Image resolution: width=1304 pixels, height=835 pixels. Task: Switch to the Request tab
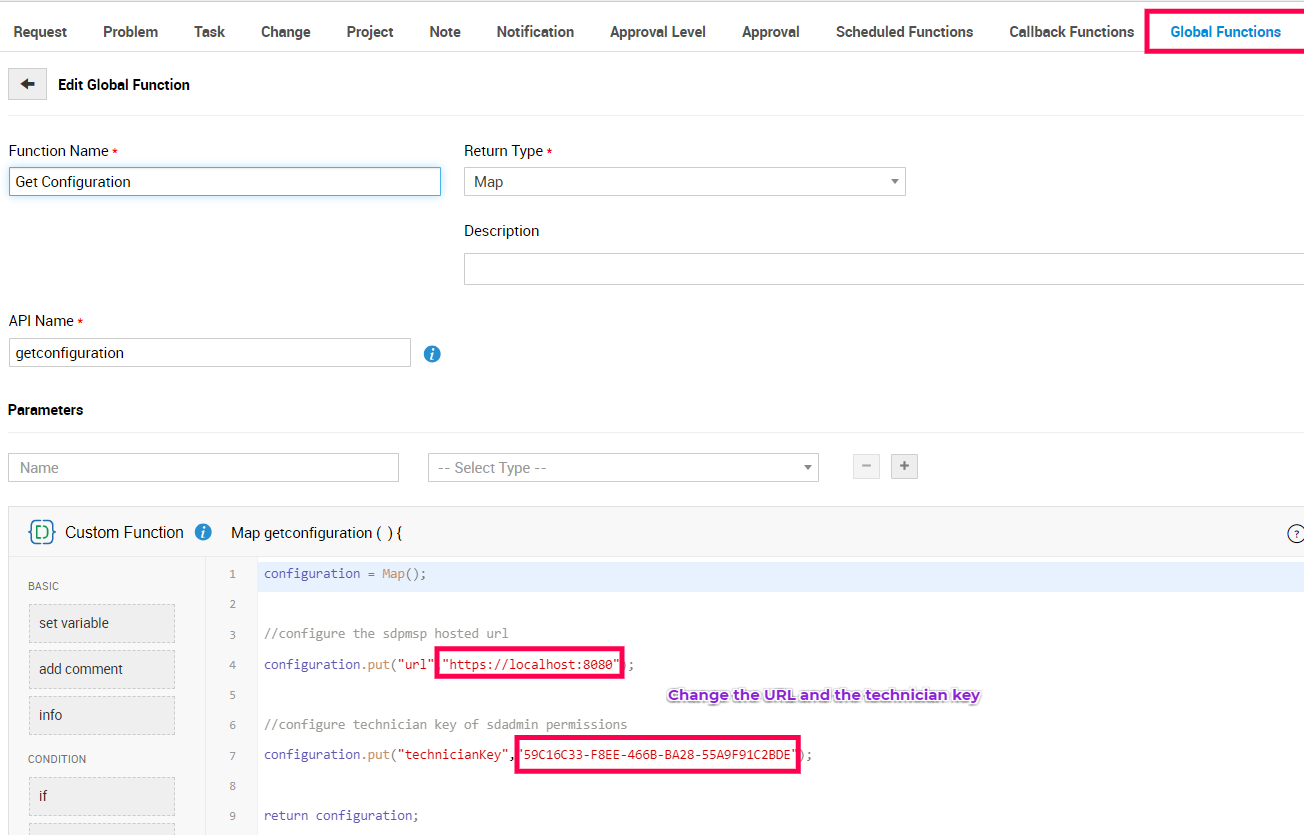40,32
